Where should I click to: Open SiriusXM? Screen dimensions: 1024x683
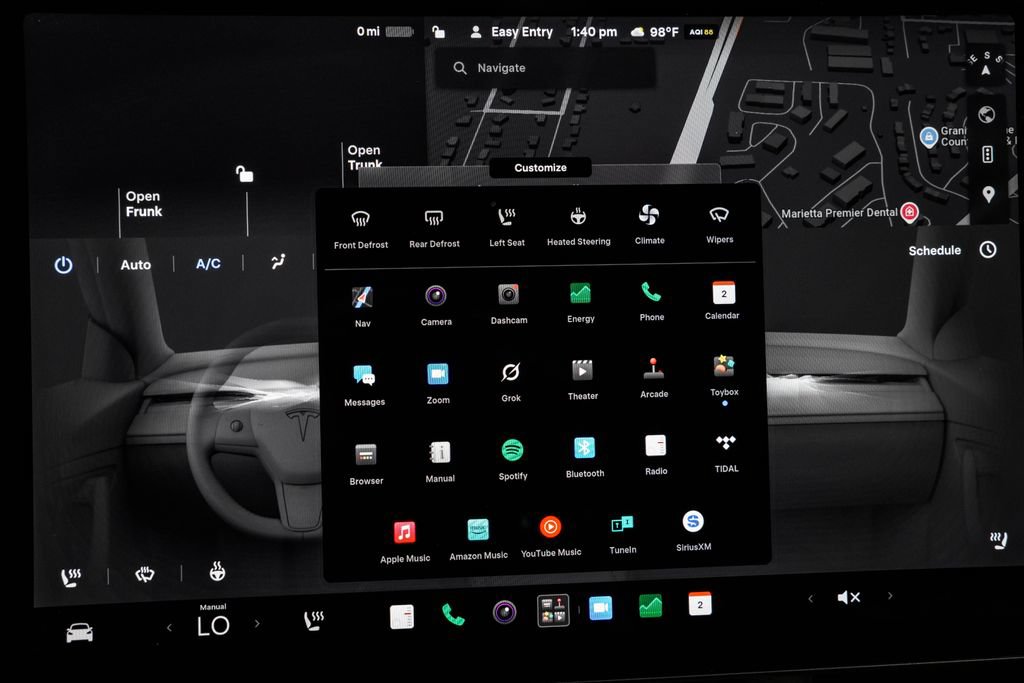[693, 521]
